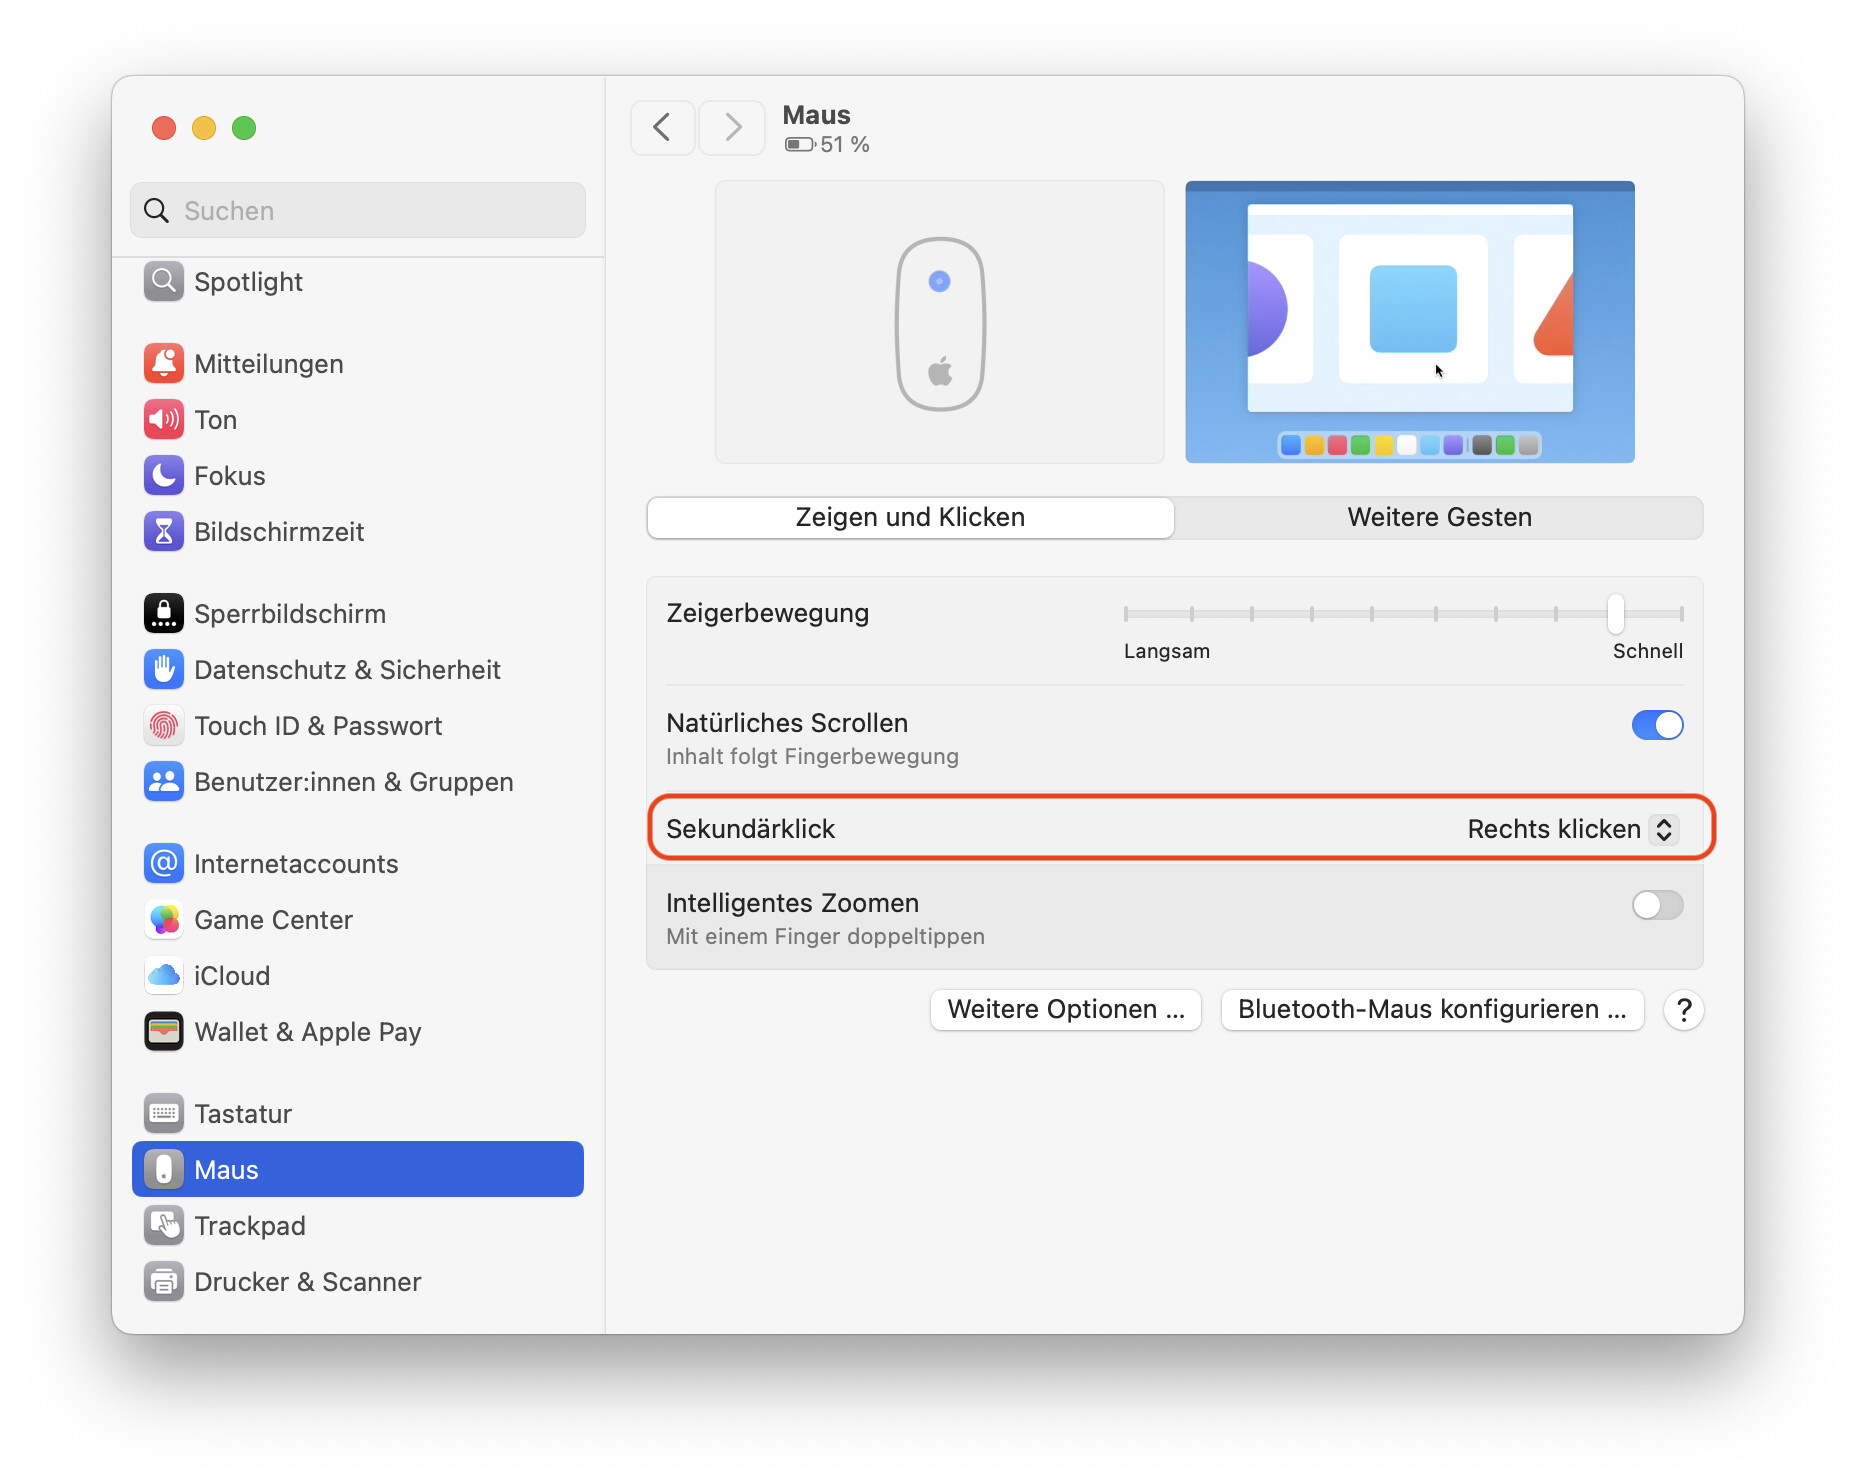The width and height of the screenshot is (1856, 1482).
Task: Click the Ton speaker icon
Action: tap(163, 420)
